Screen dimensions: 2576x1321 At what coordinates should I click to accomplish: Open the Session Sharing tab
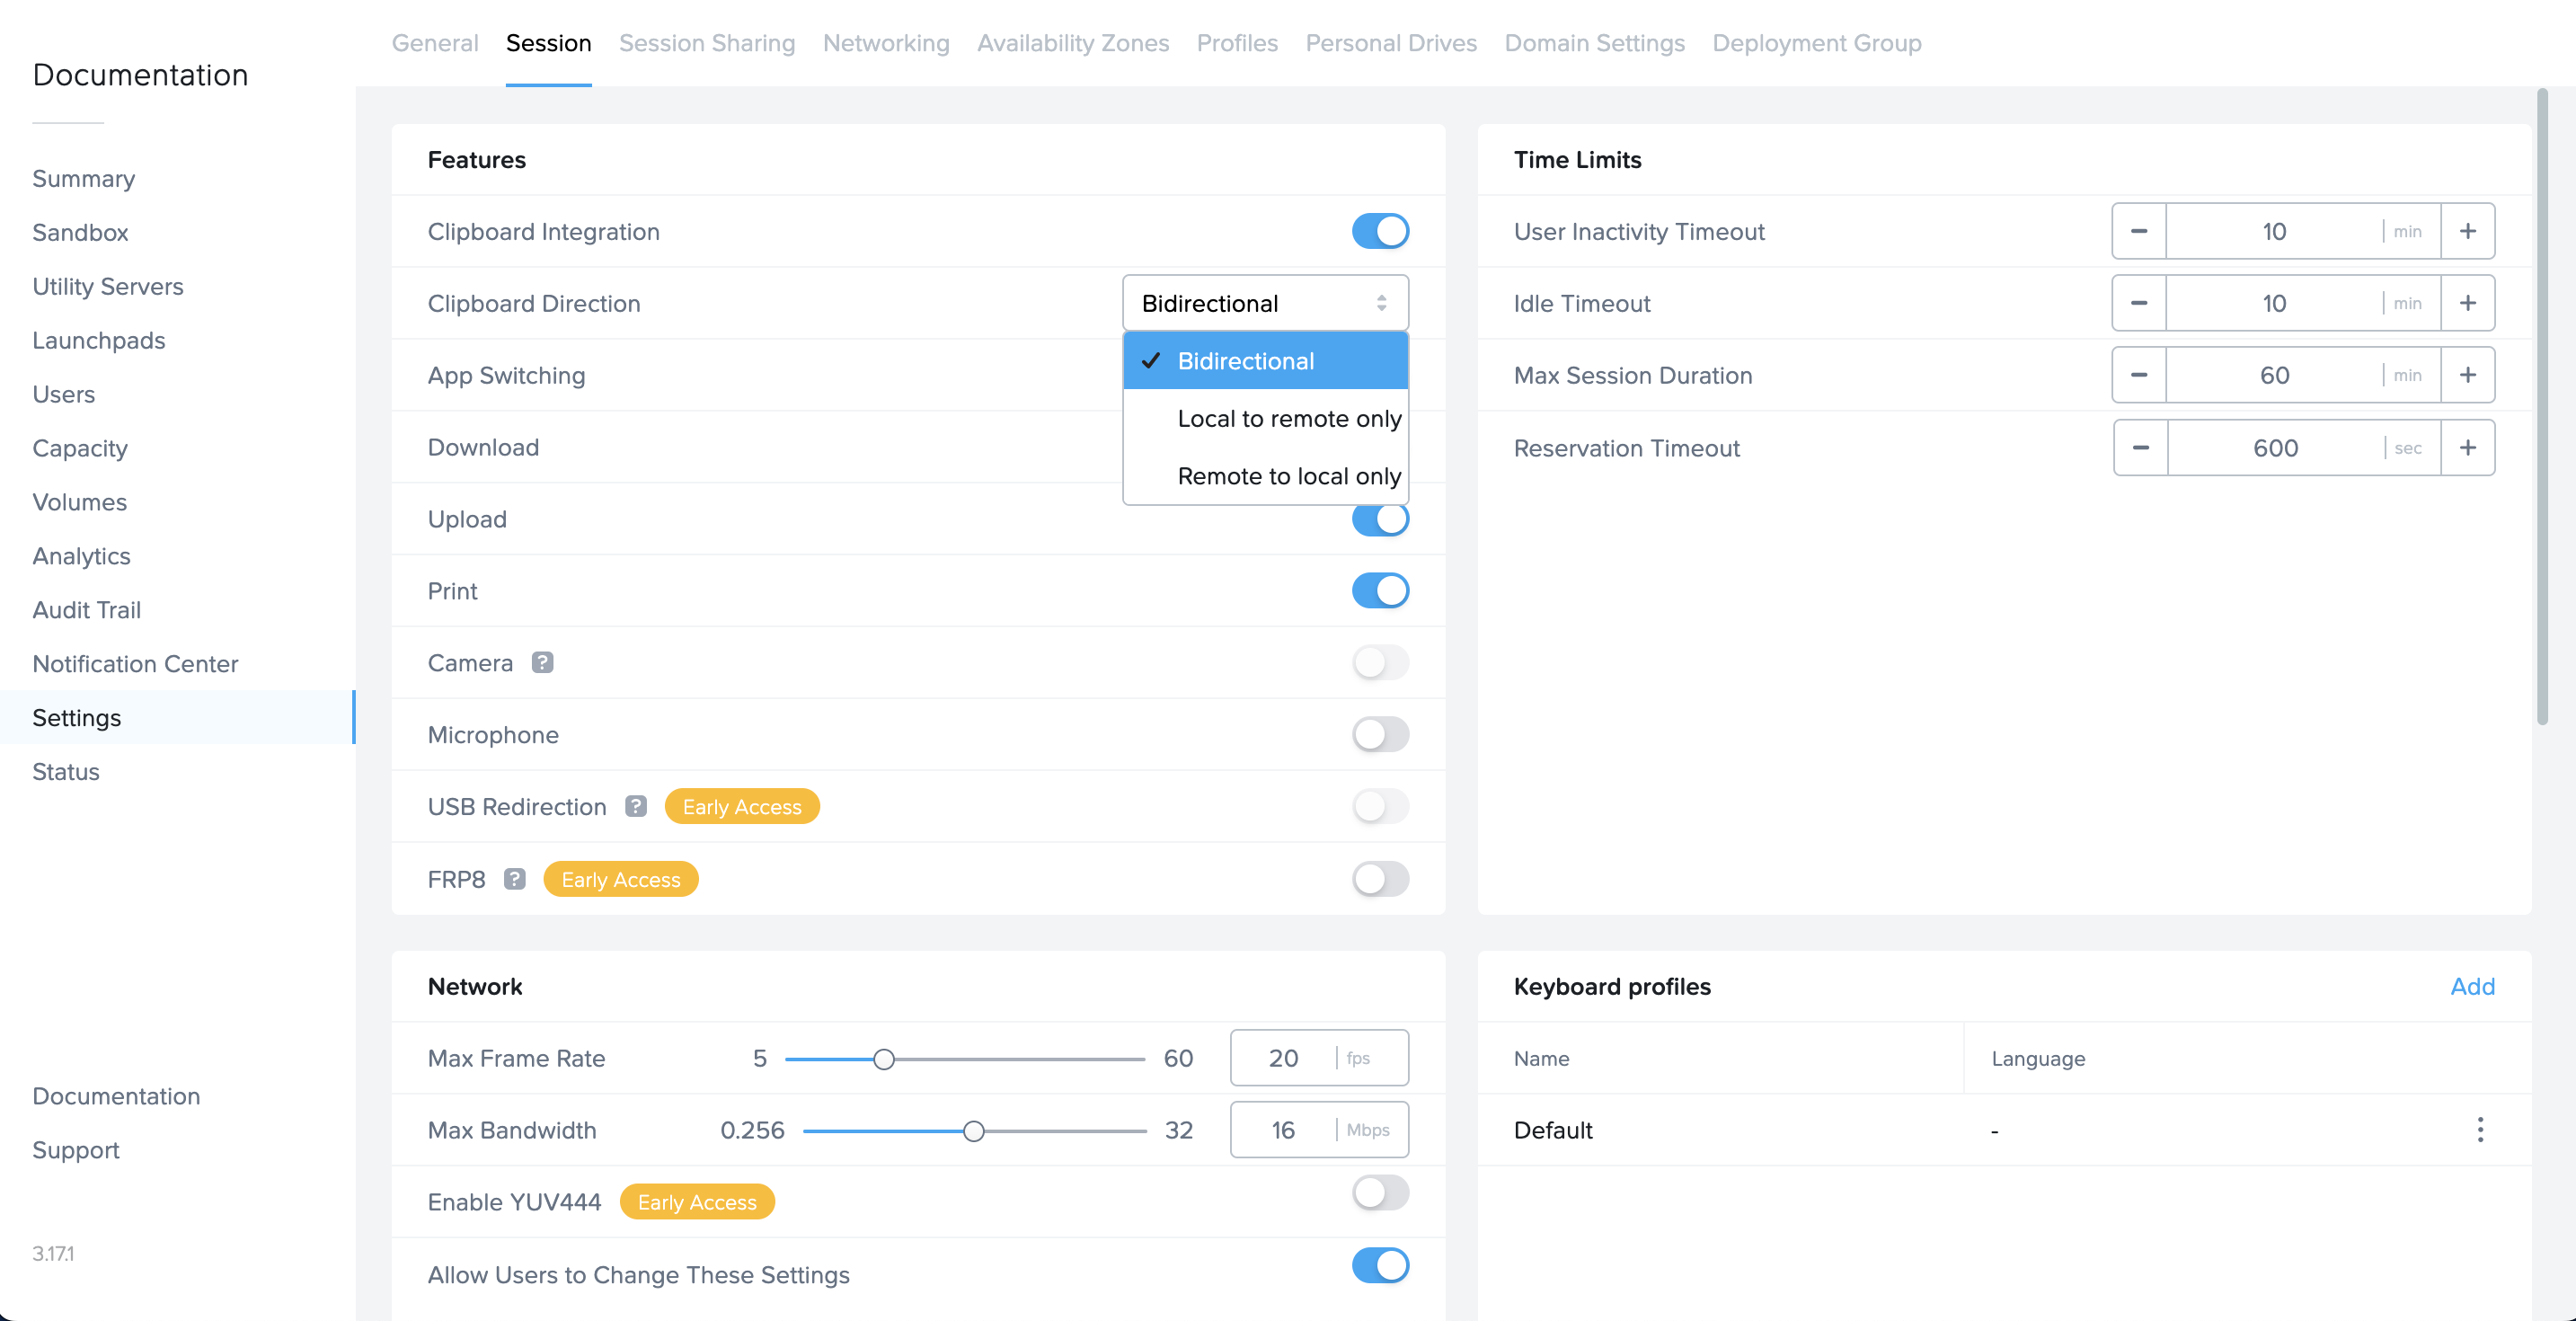coord(707,43)
